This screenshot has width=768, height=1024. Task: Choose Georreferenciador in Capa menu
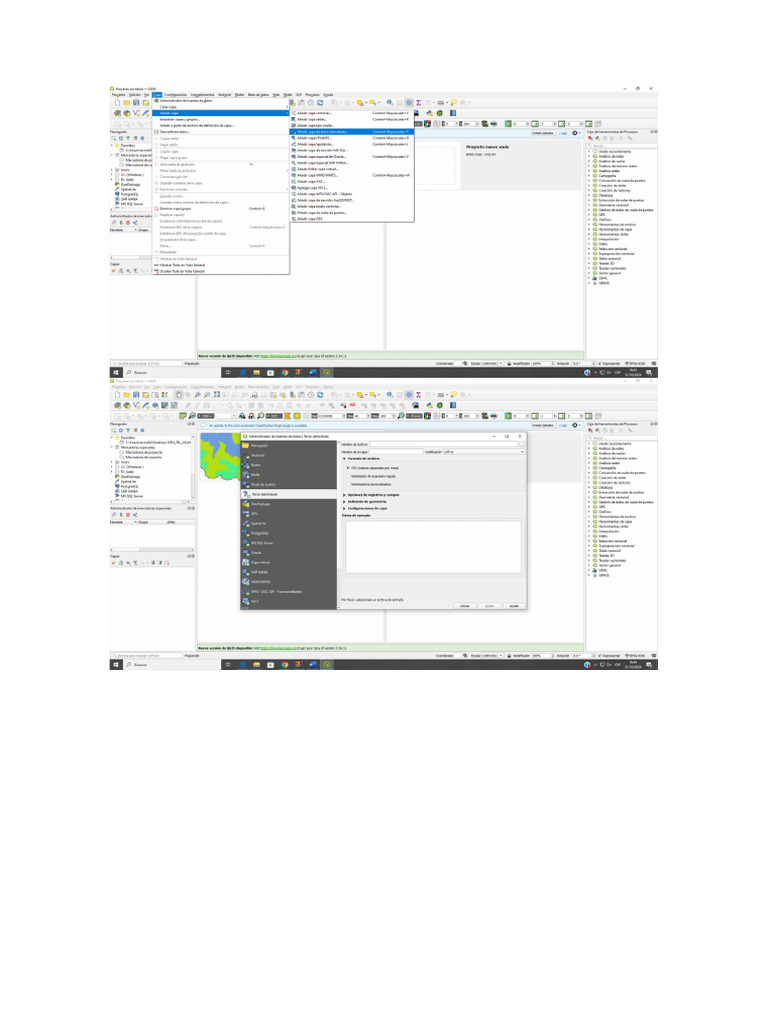coord(221,132)
